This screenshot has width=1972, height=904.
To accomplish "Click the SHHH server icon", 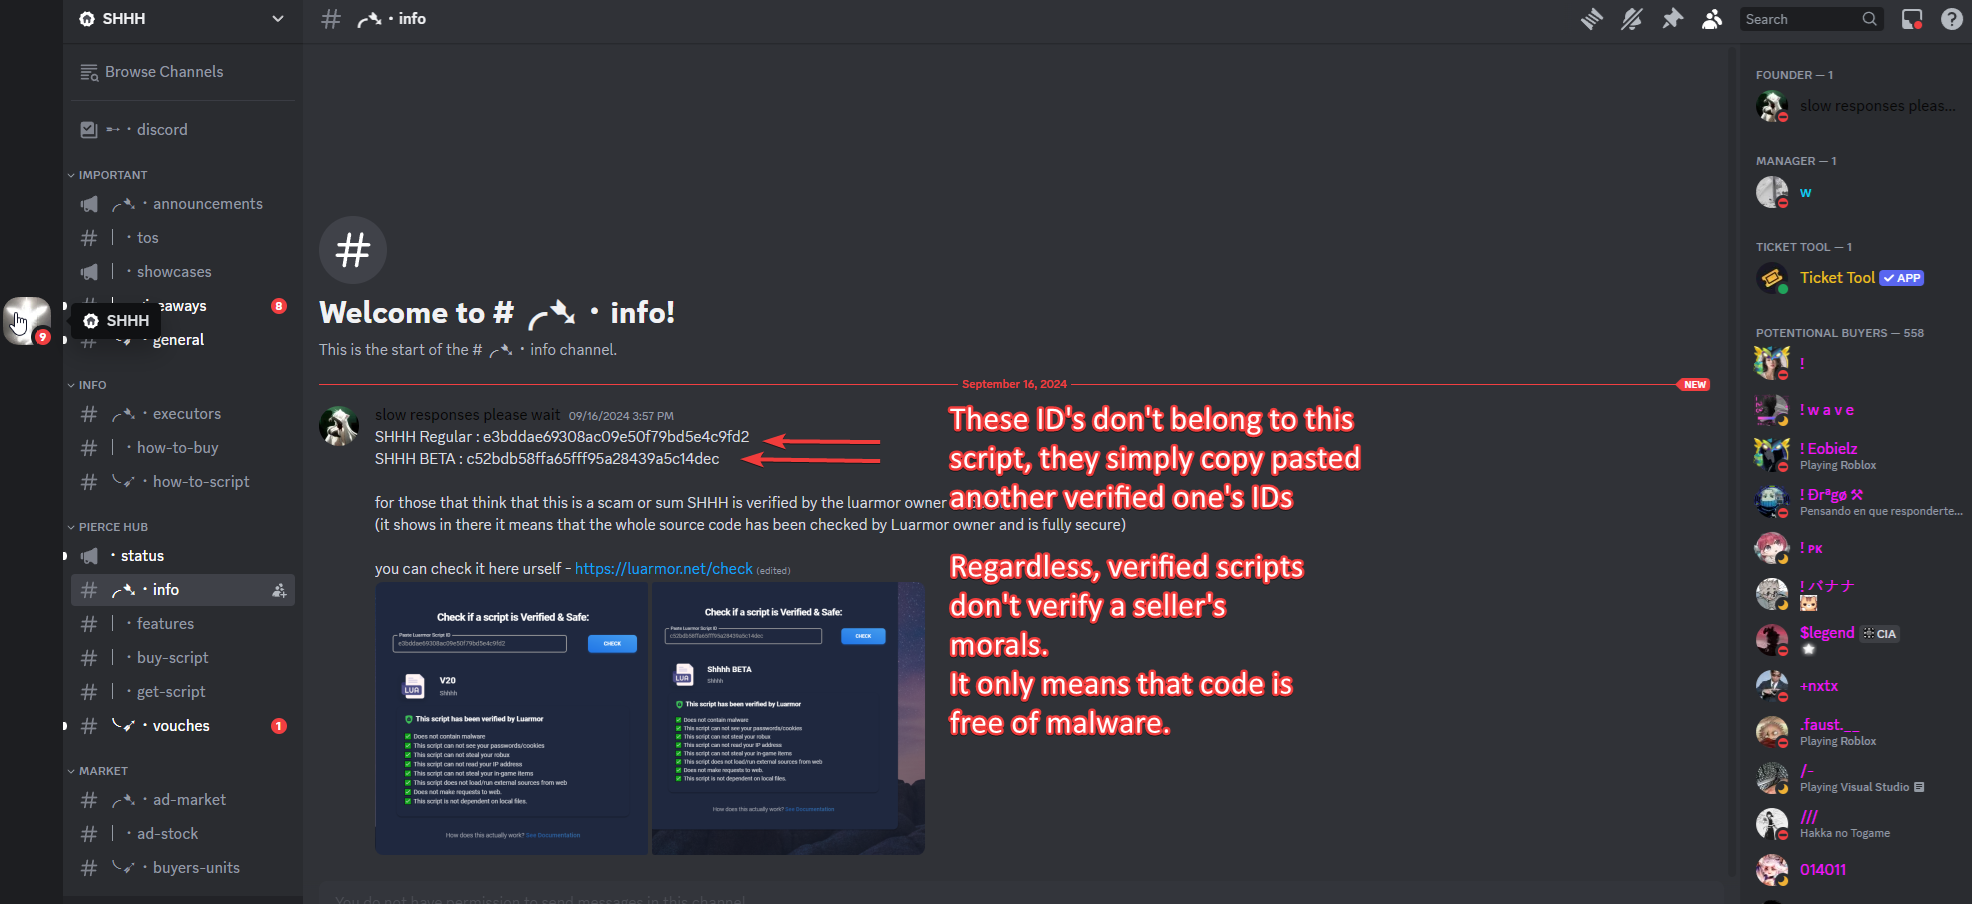I will pos(27,321).
